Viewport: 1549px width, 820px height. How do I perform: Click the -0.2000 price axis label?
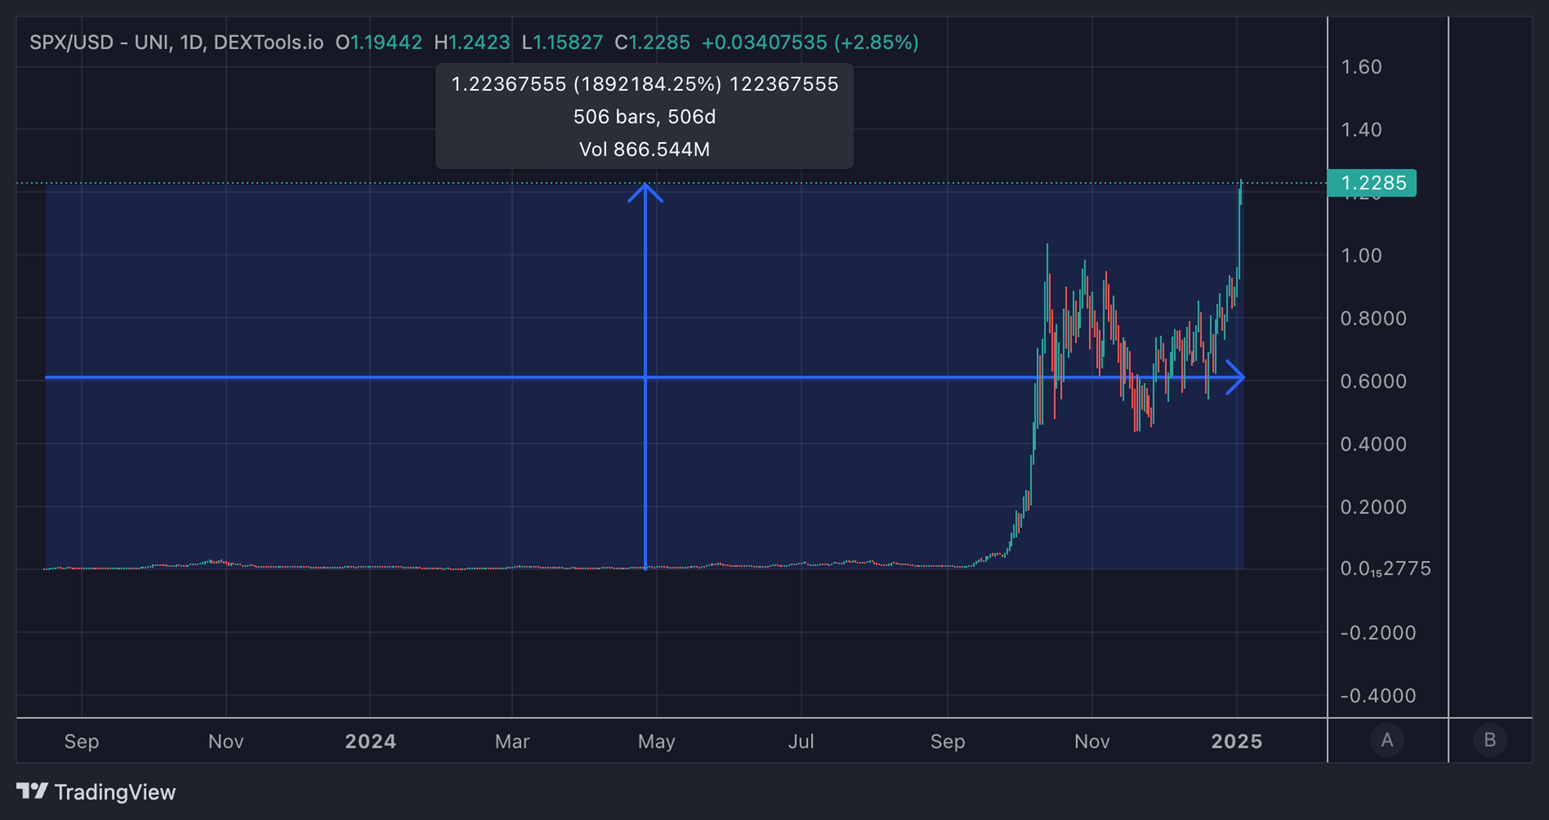point(1377,633)
